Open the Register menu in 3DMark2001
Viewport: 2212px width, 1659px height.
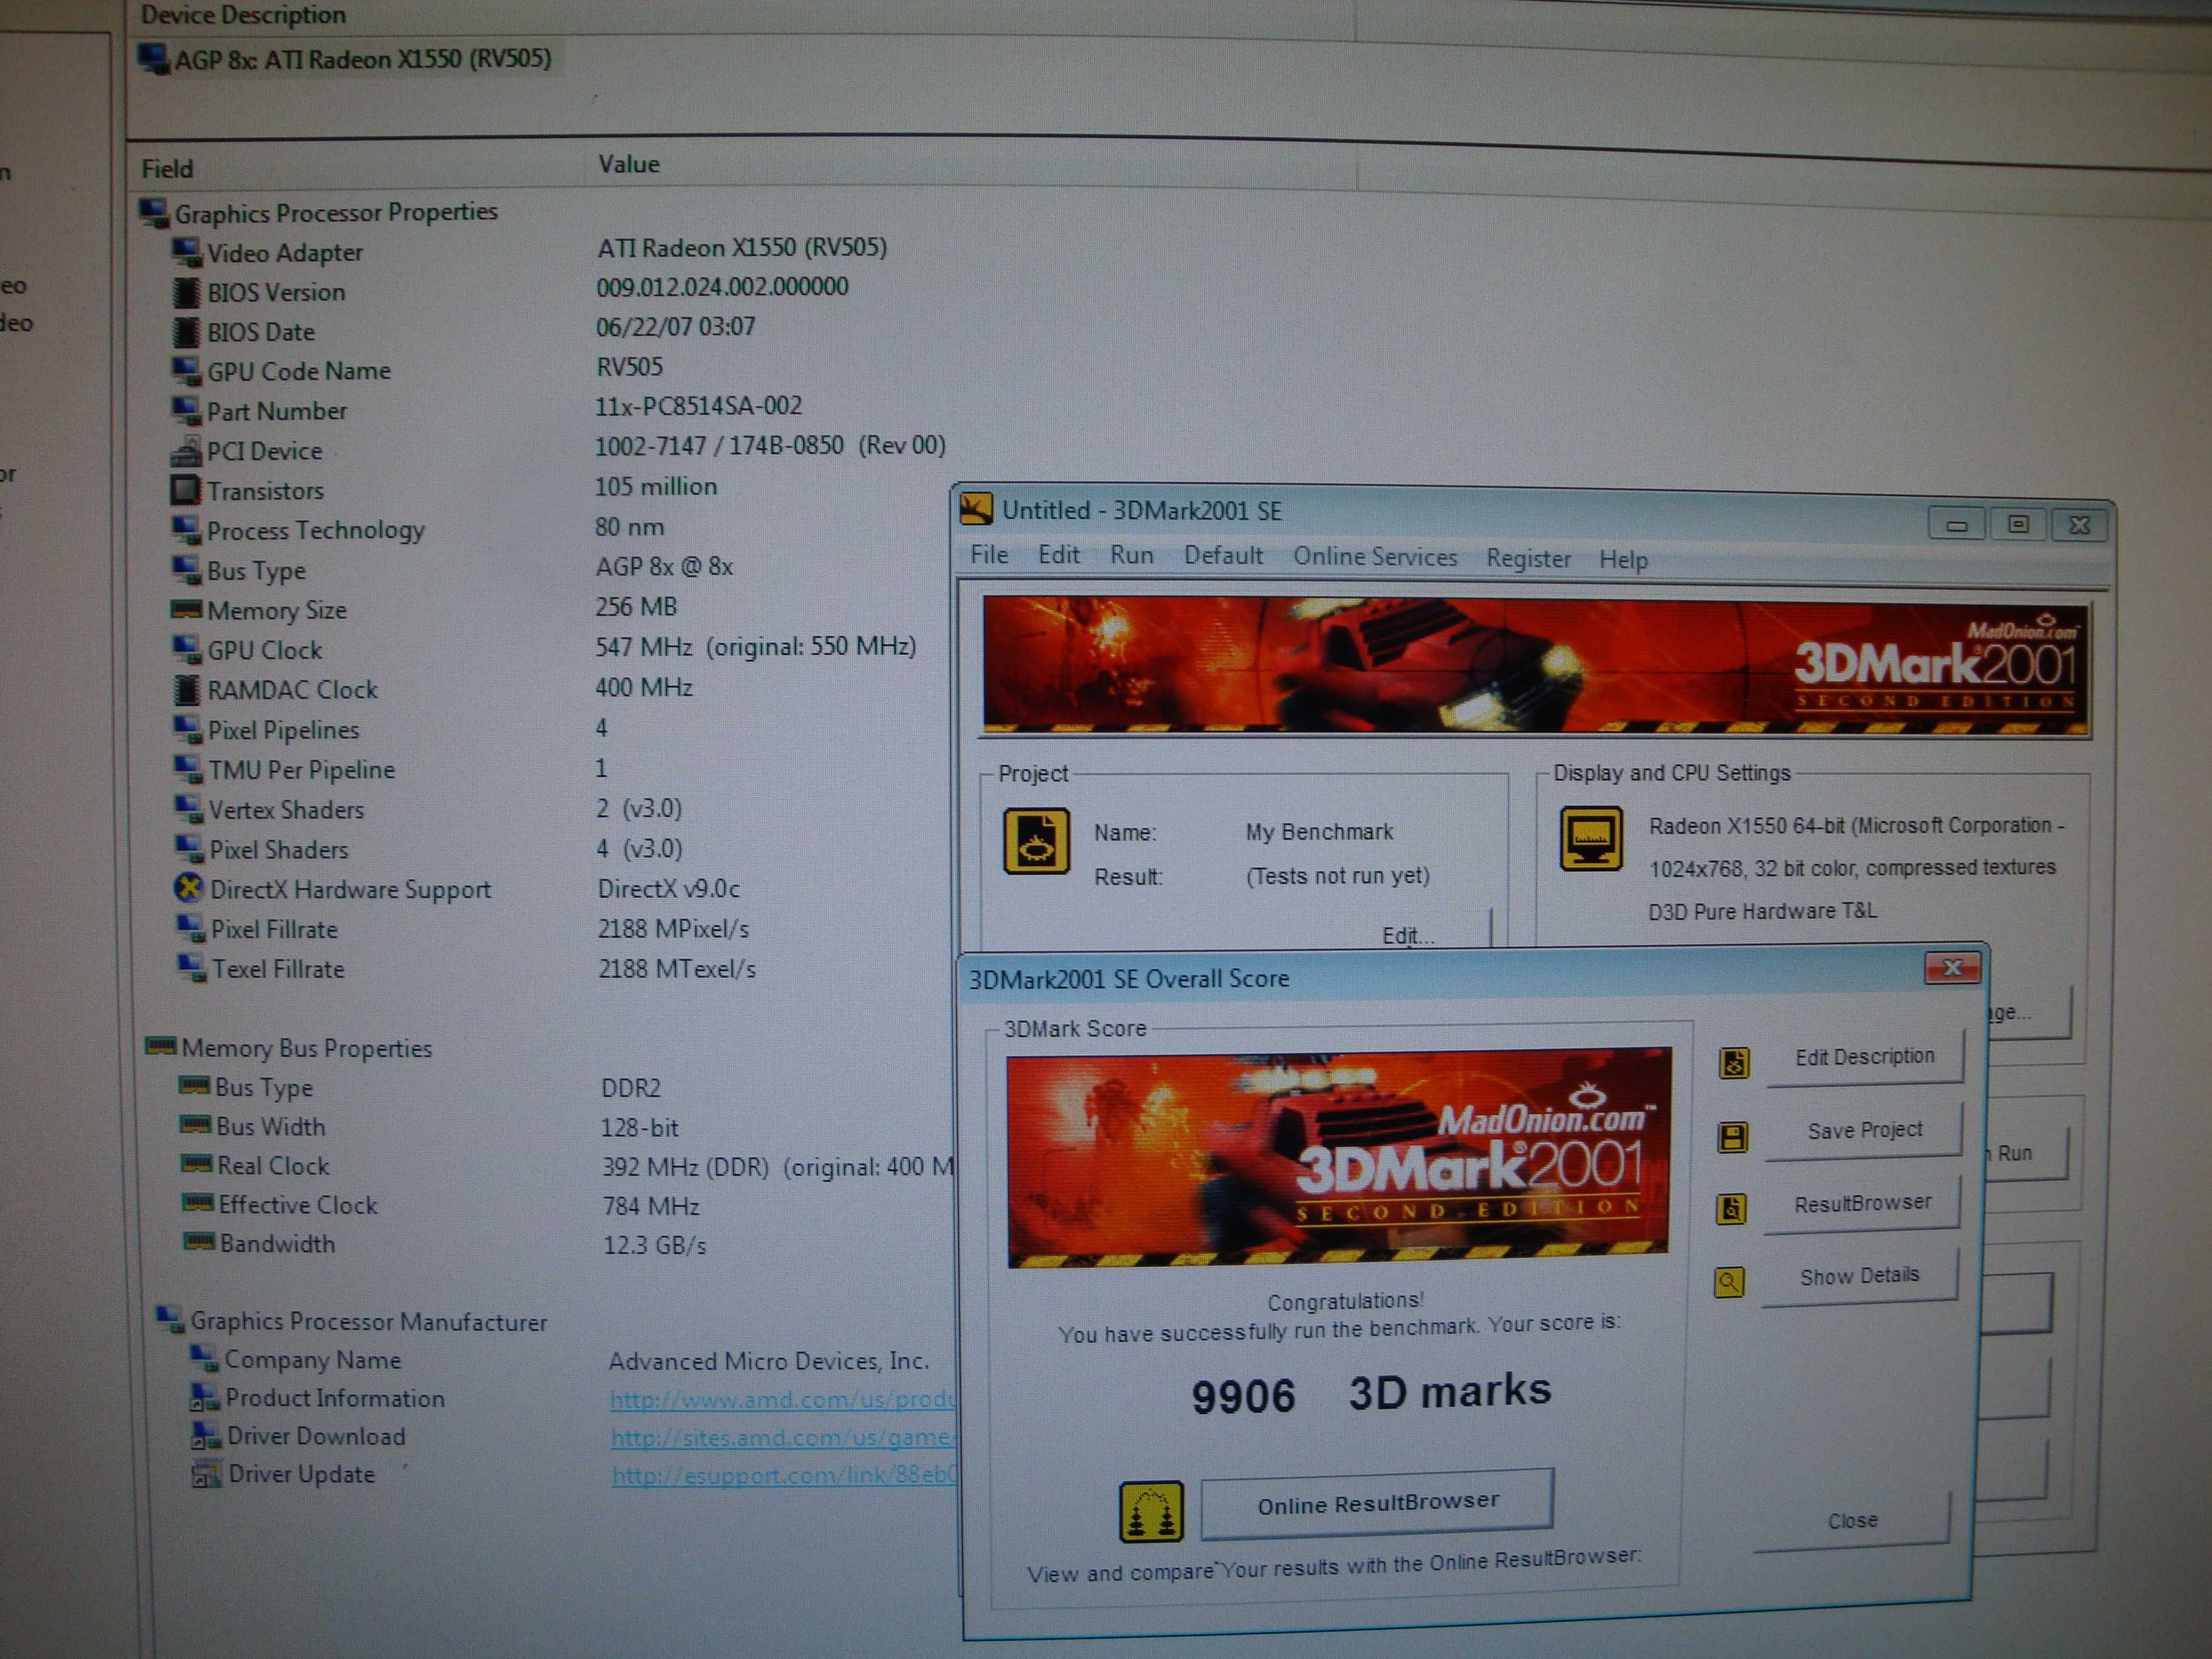(x=1528, y=559)
